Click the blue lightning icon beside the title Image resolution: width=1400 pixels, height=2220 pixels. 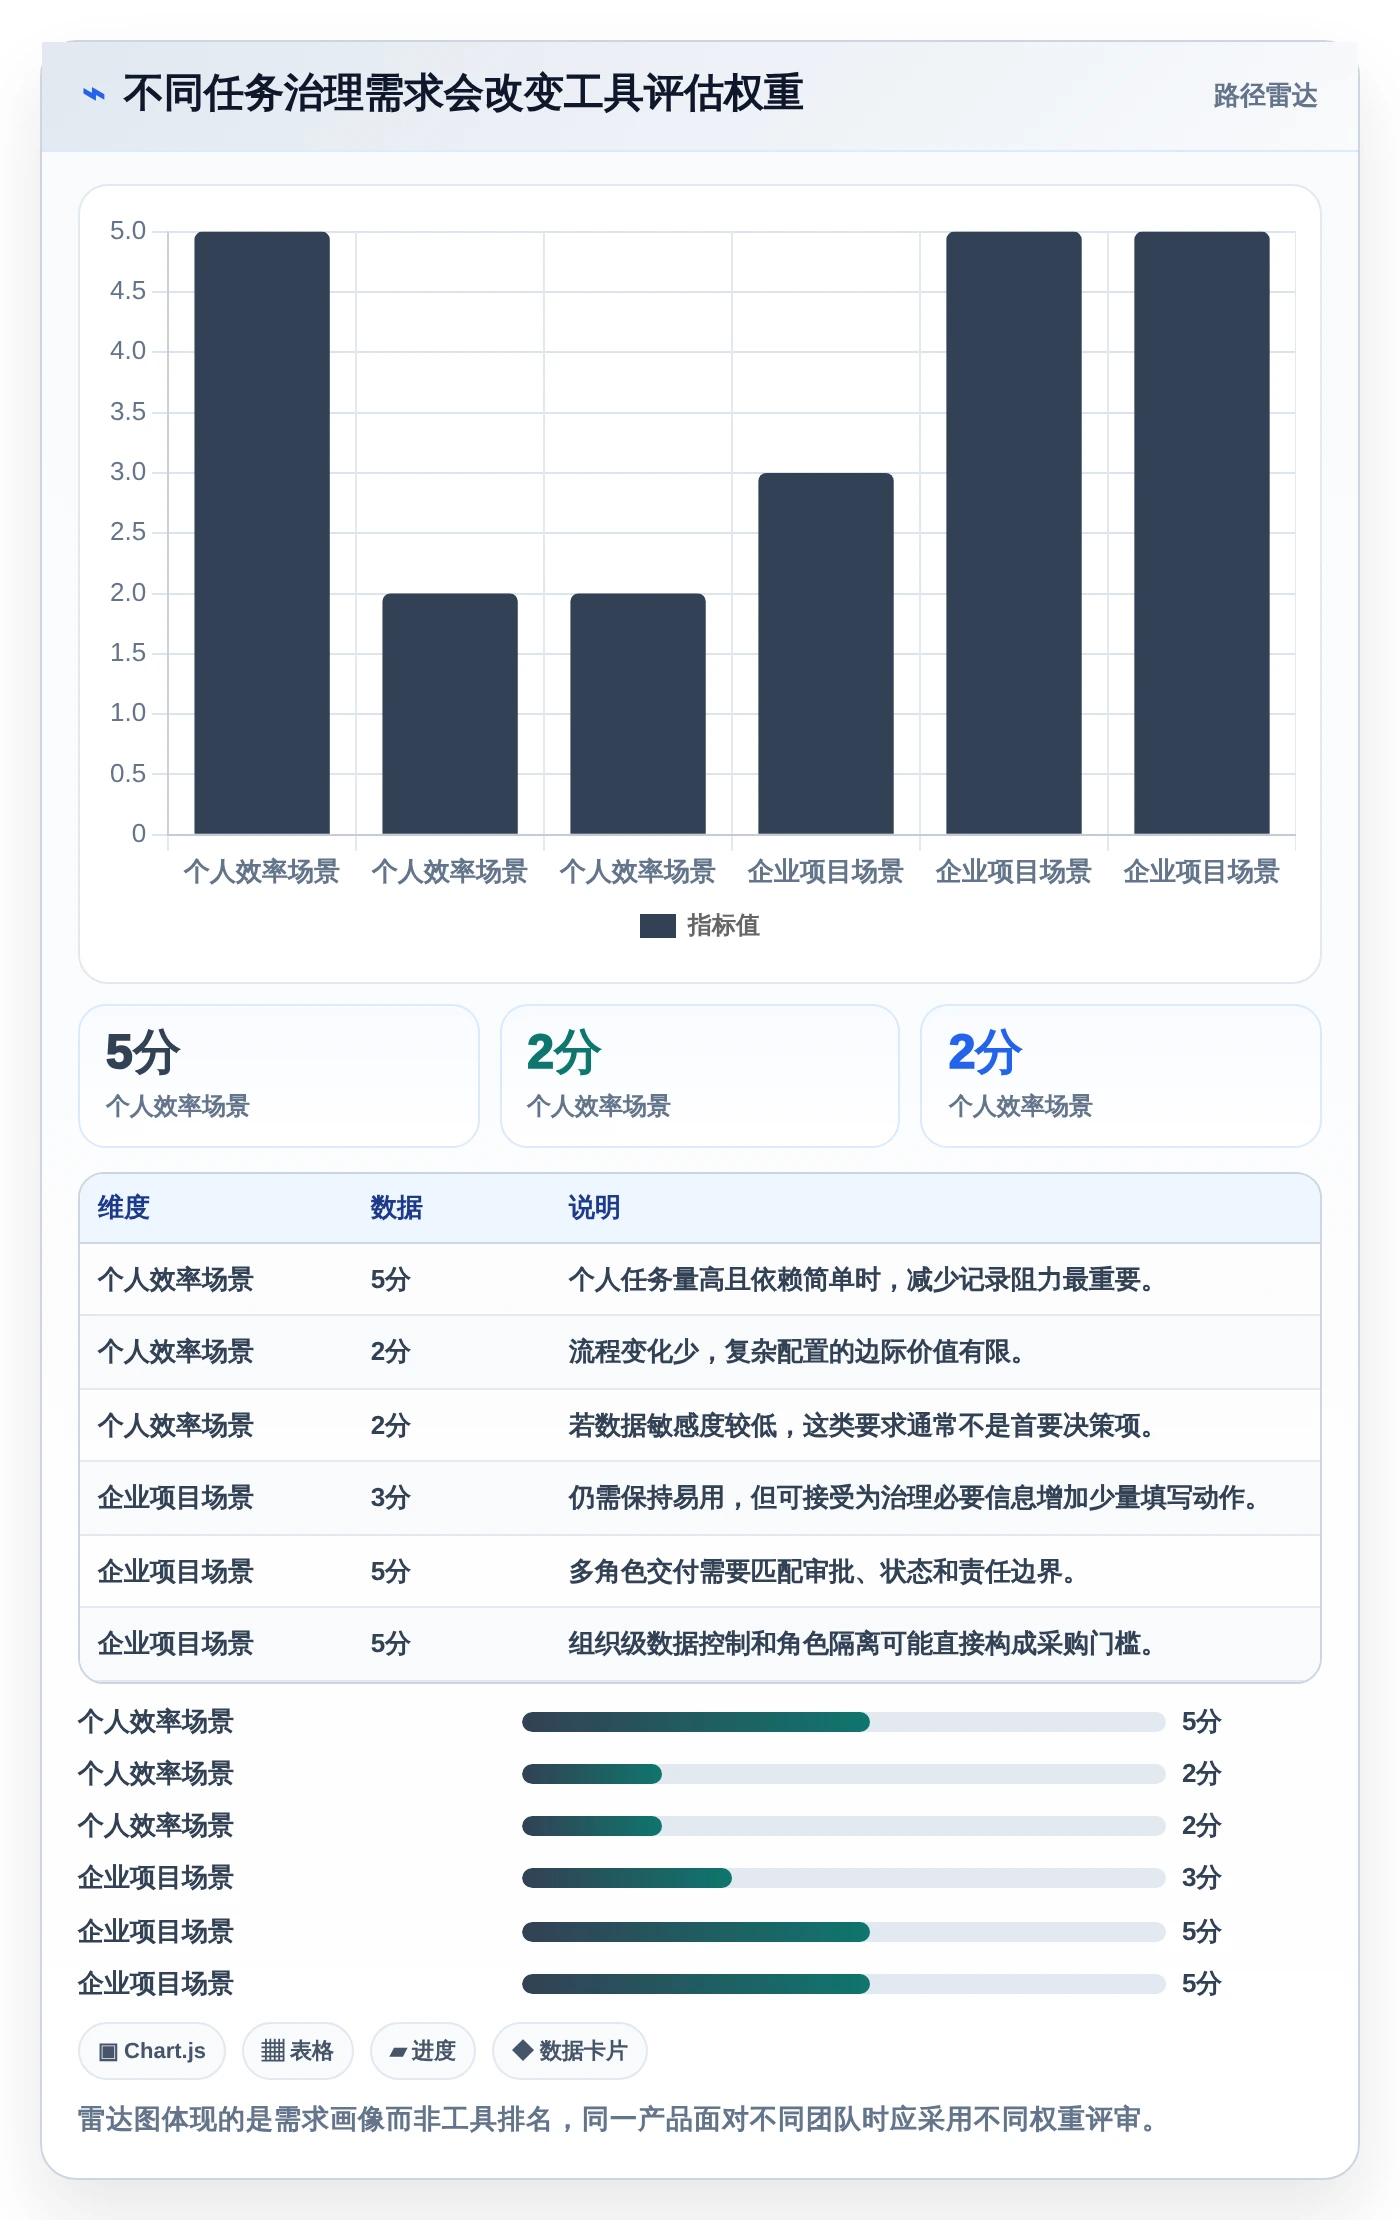(x=94, y=94)
